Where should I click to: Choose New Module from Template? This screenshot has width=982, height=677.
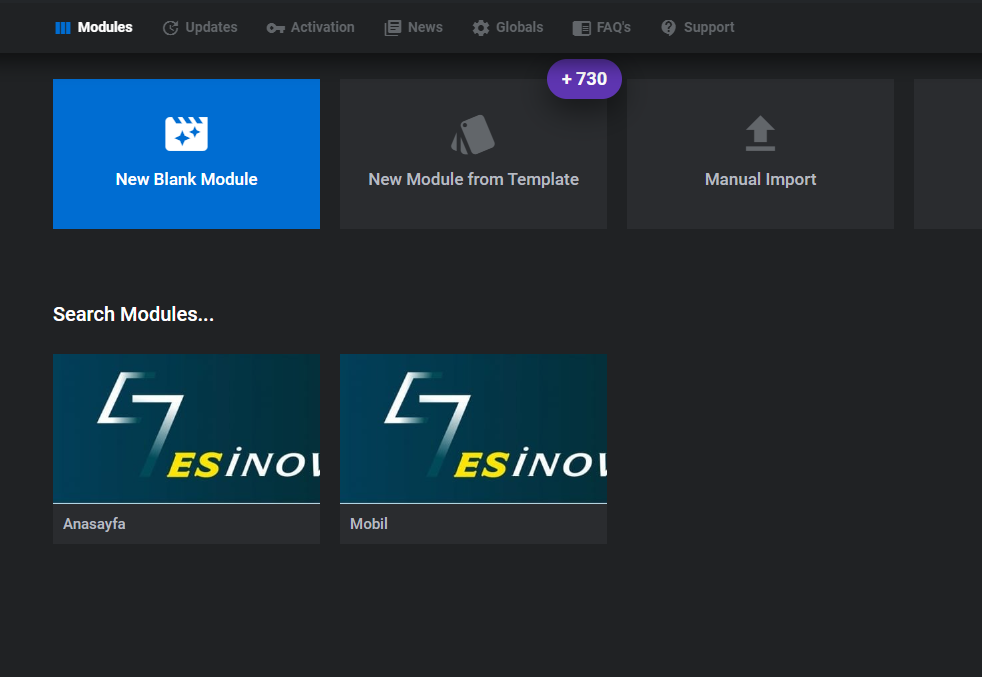(473, 154)
